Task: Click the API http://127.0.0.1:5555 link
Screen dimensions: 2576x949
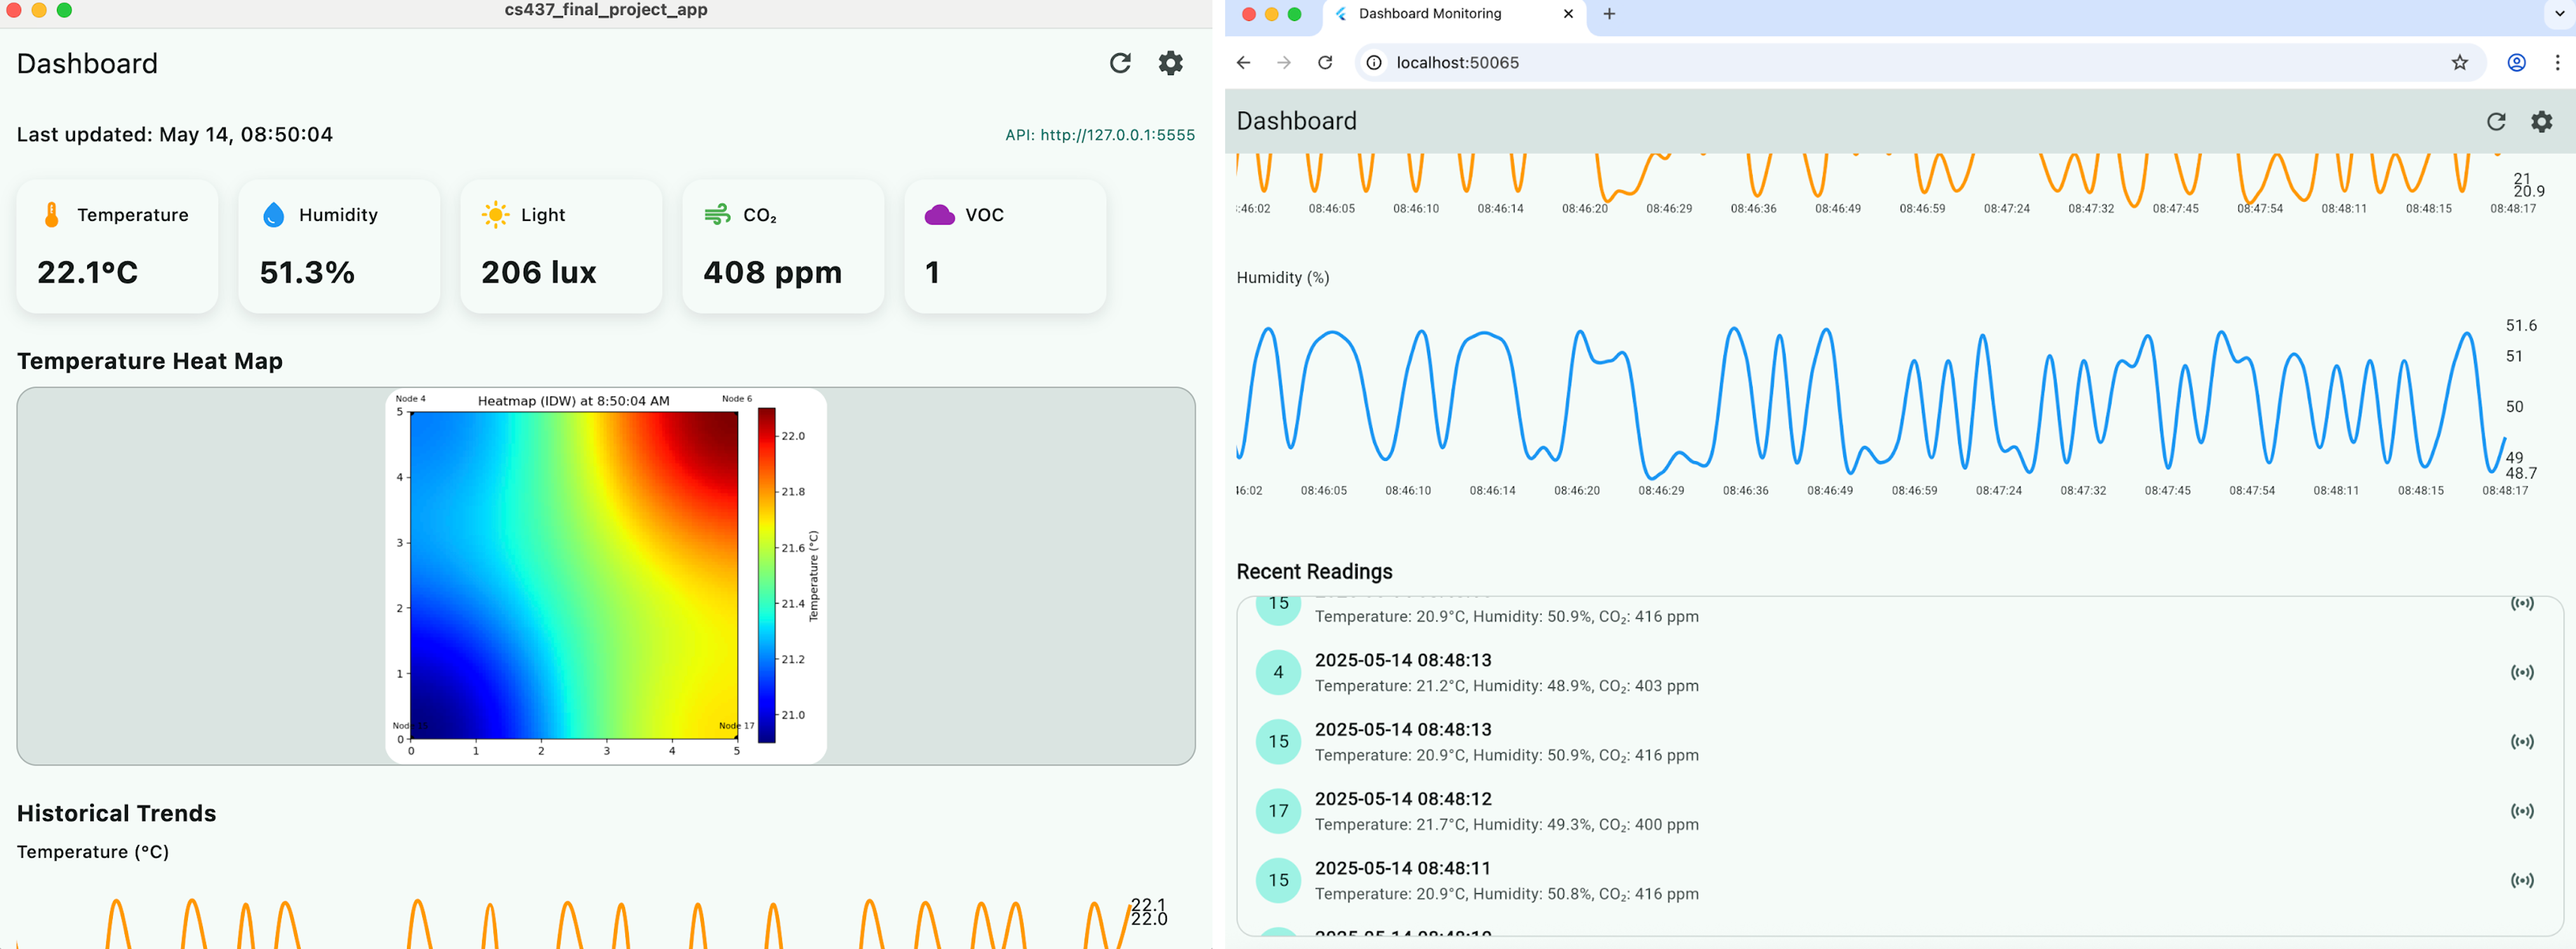Action: 1099,135
